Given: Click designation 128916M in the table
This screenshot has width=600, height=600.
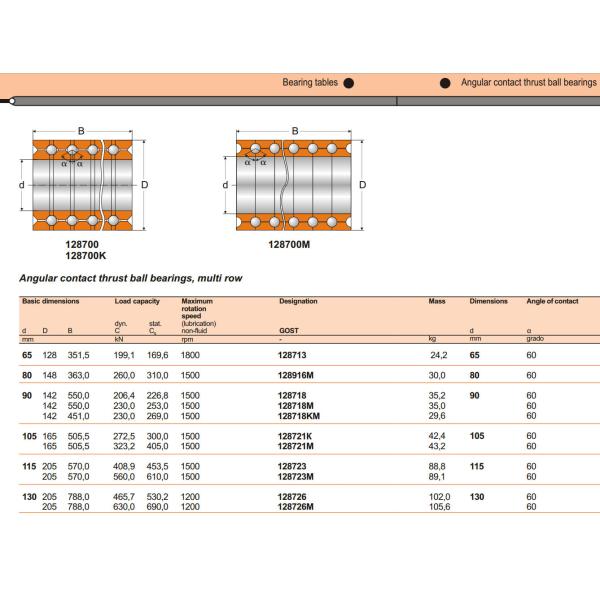Looking at the screenshot, I should point(294,376).
